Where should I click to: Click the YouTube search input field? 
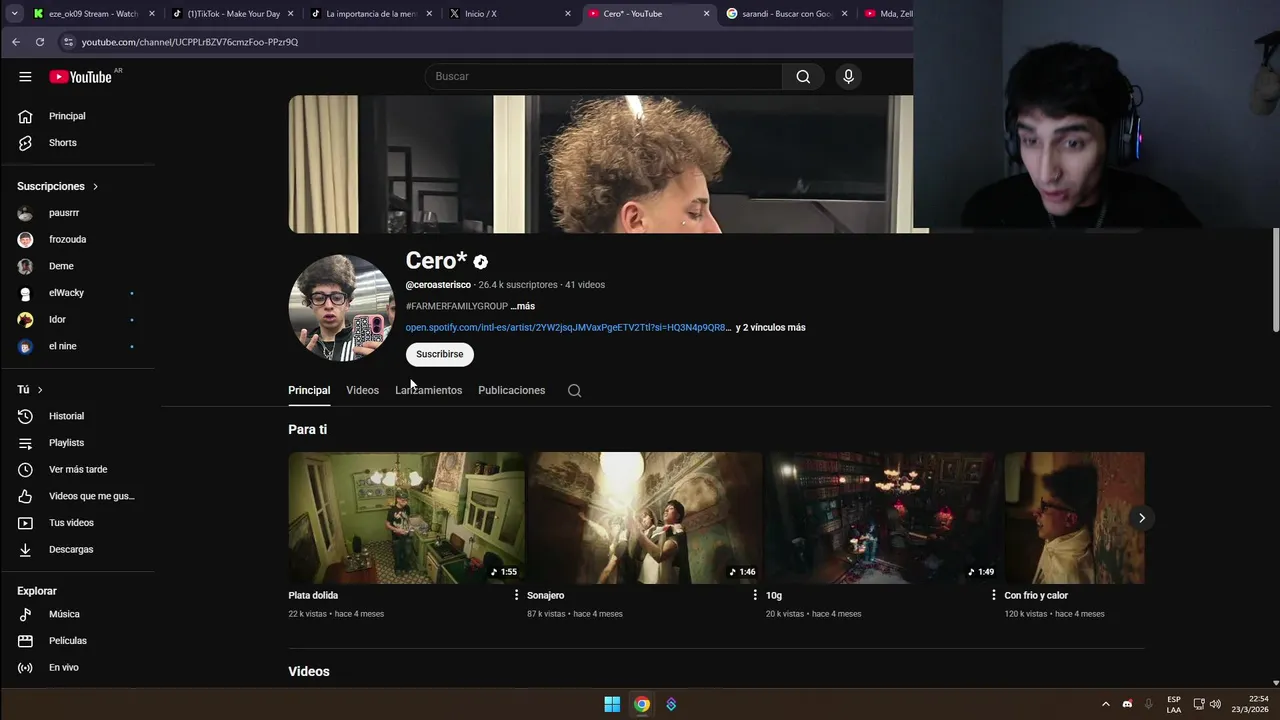tap(604, 77)
